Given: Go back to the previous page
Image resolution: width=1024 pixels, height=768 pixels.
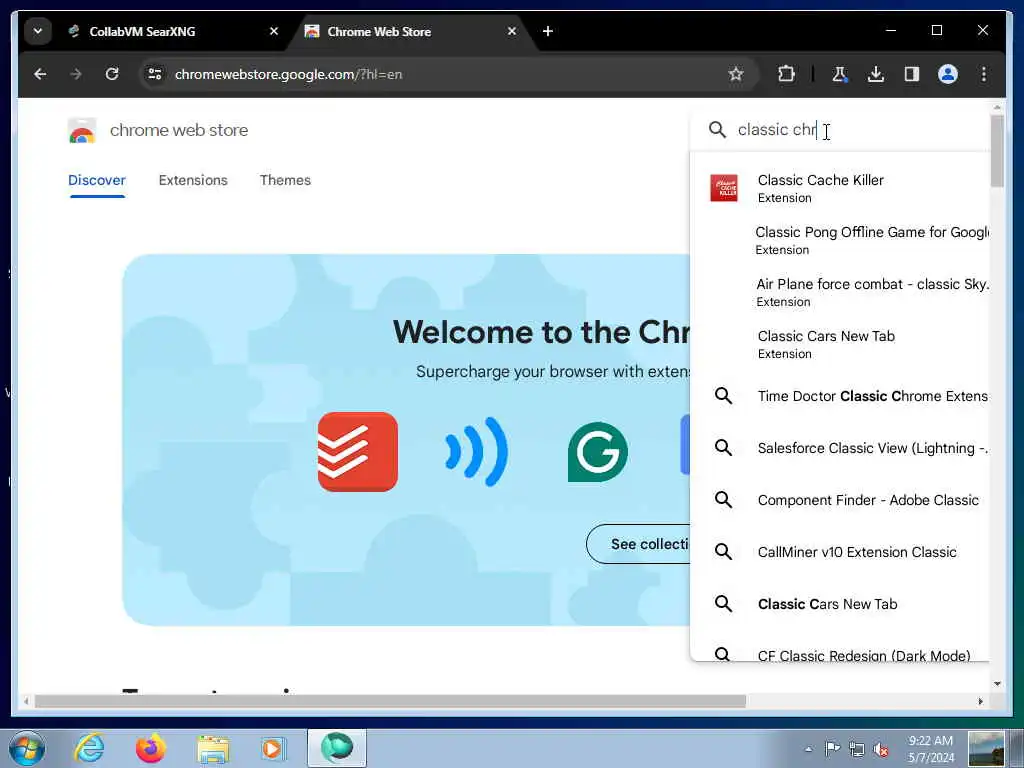Looking at the screenshot, I should 40,74.
